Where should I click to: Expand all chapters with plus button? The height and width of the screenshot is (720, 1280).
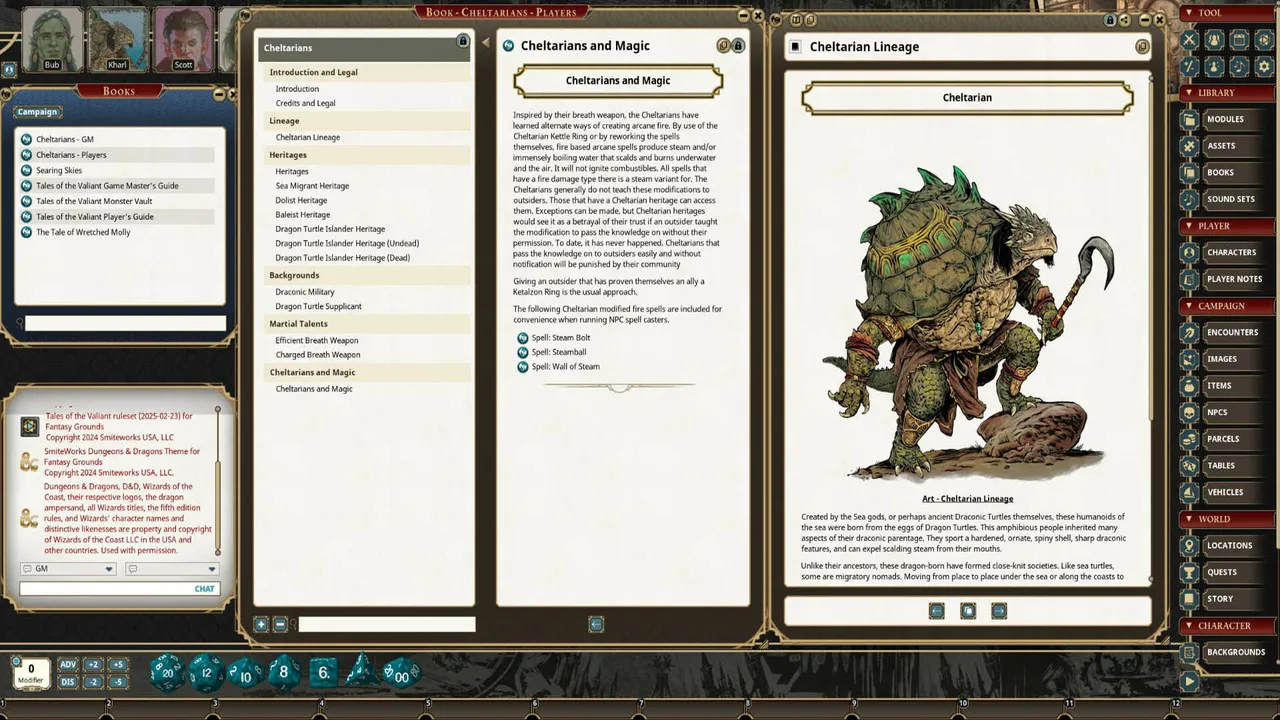click(261, 624)
